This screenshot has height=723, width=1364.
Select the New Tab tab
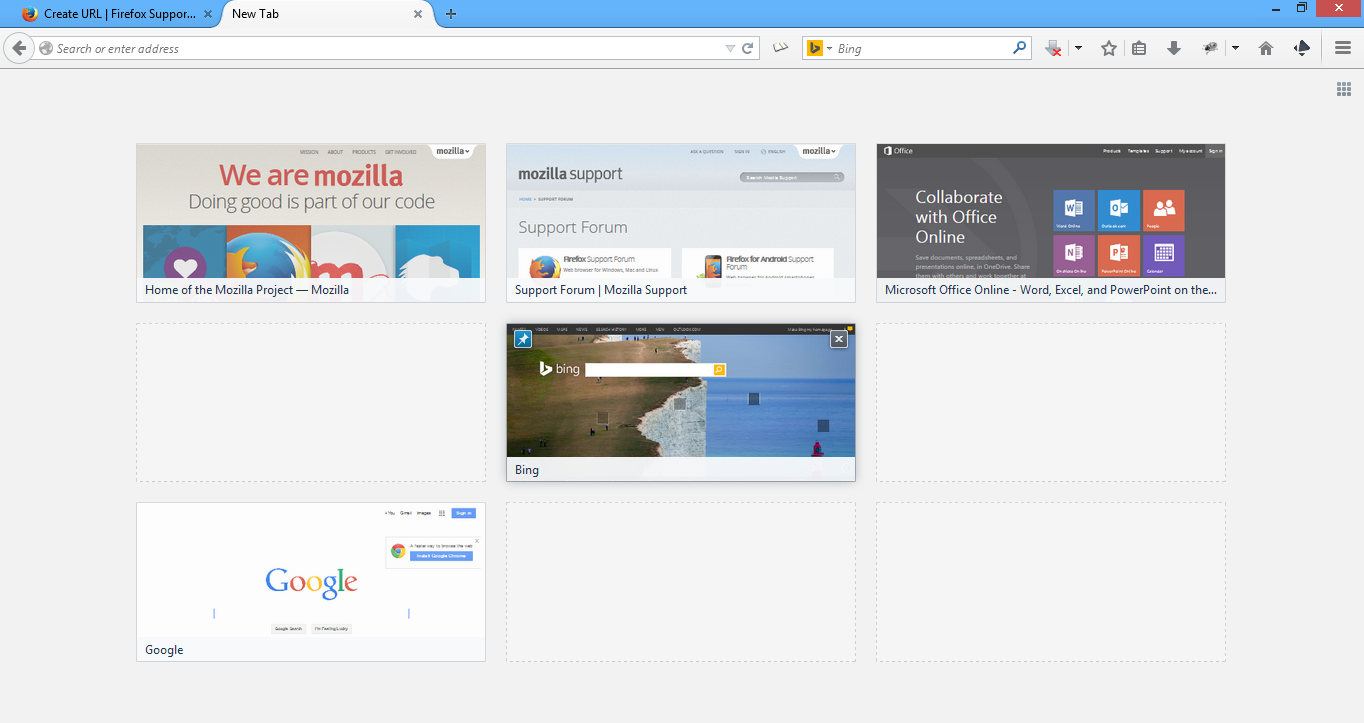[327, 14]
